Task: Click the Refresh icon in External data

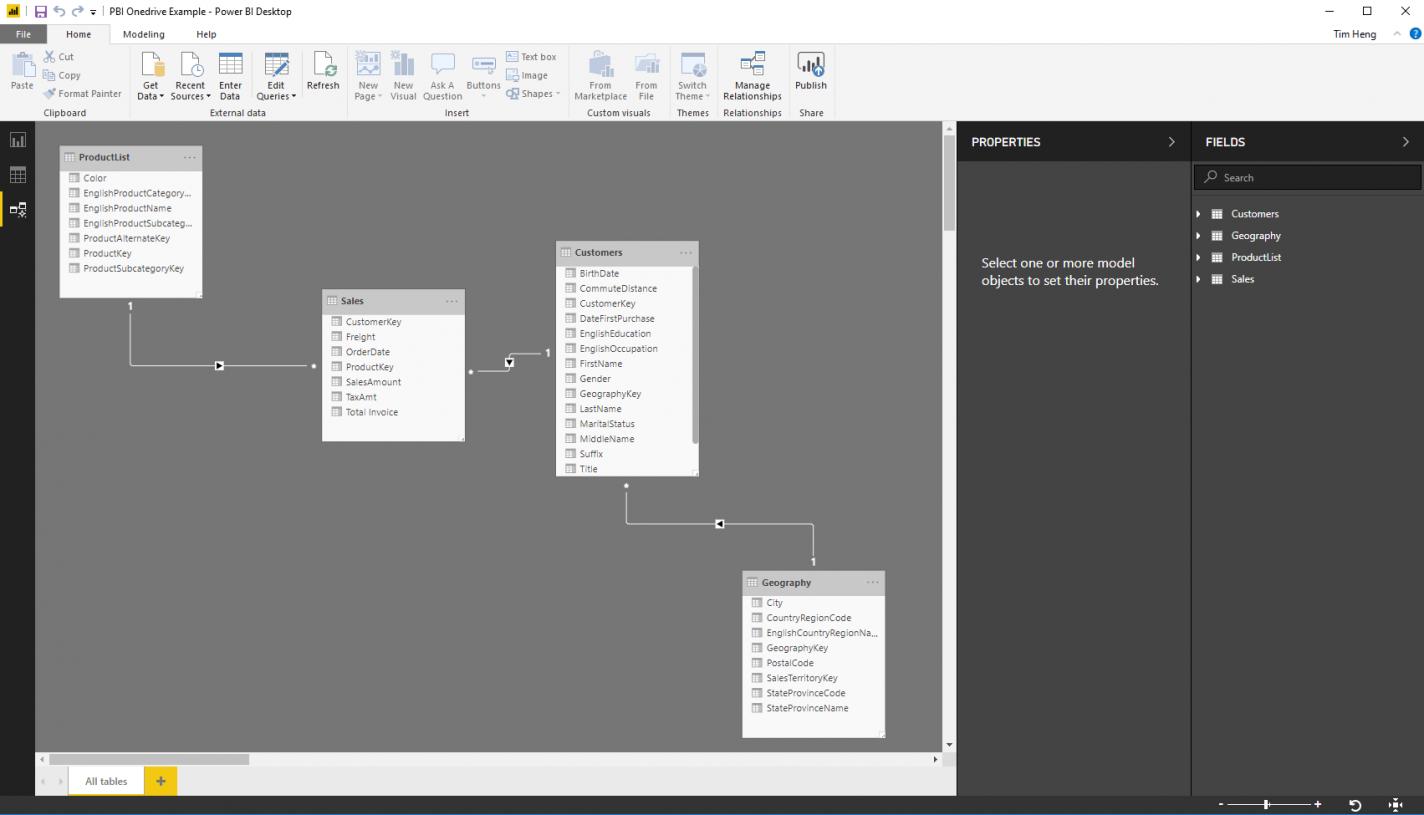Action: (x=323, y=64)
